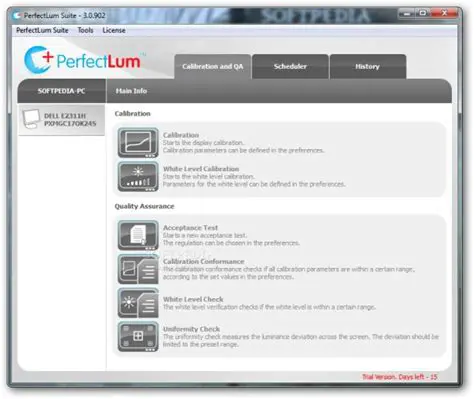Run Calibration Conformance via its icon
The height and width of the screenshot is (399, 474).
click(138, 269)
